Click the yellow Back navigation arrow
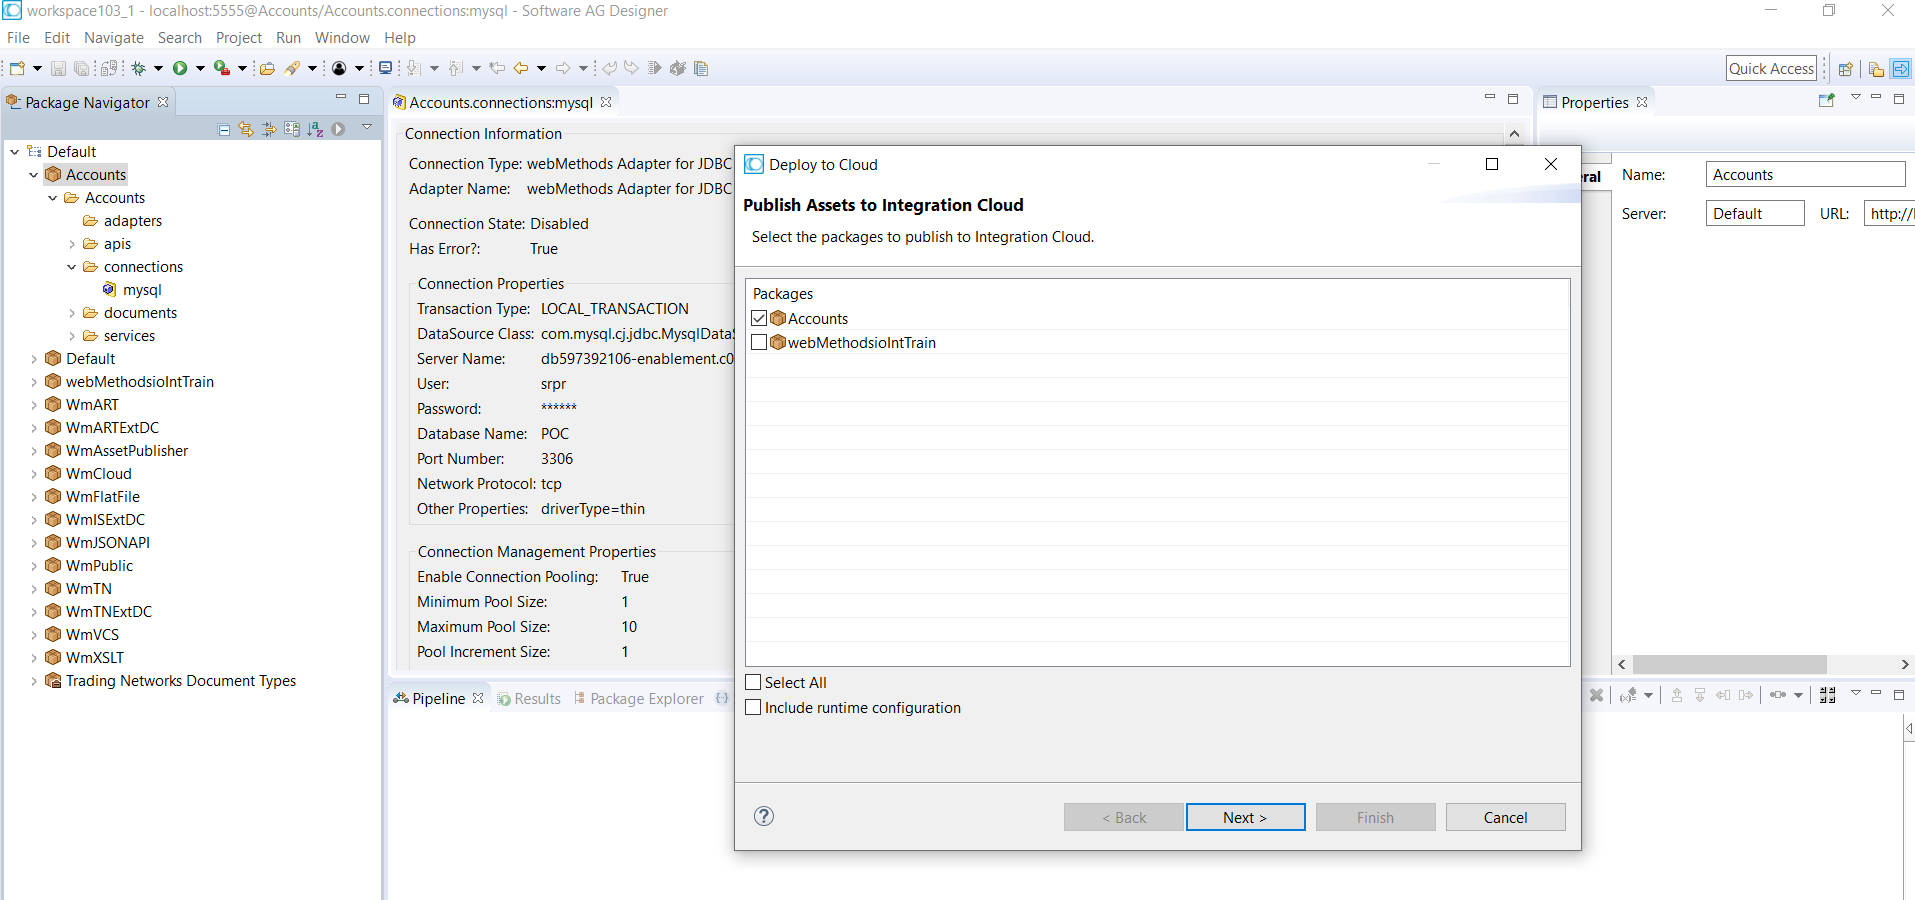 pos(521,68)
